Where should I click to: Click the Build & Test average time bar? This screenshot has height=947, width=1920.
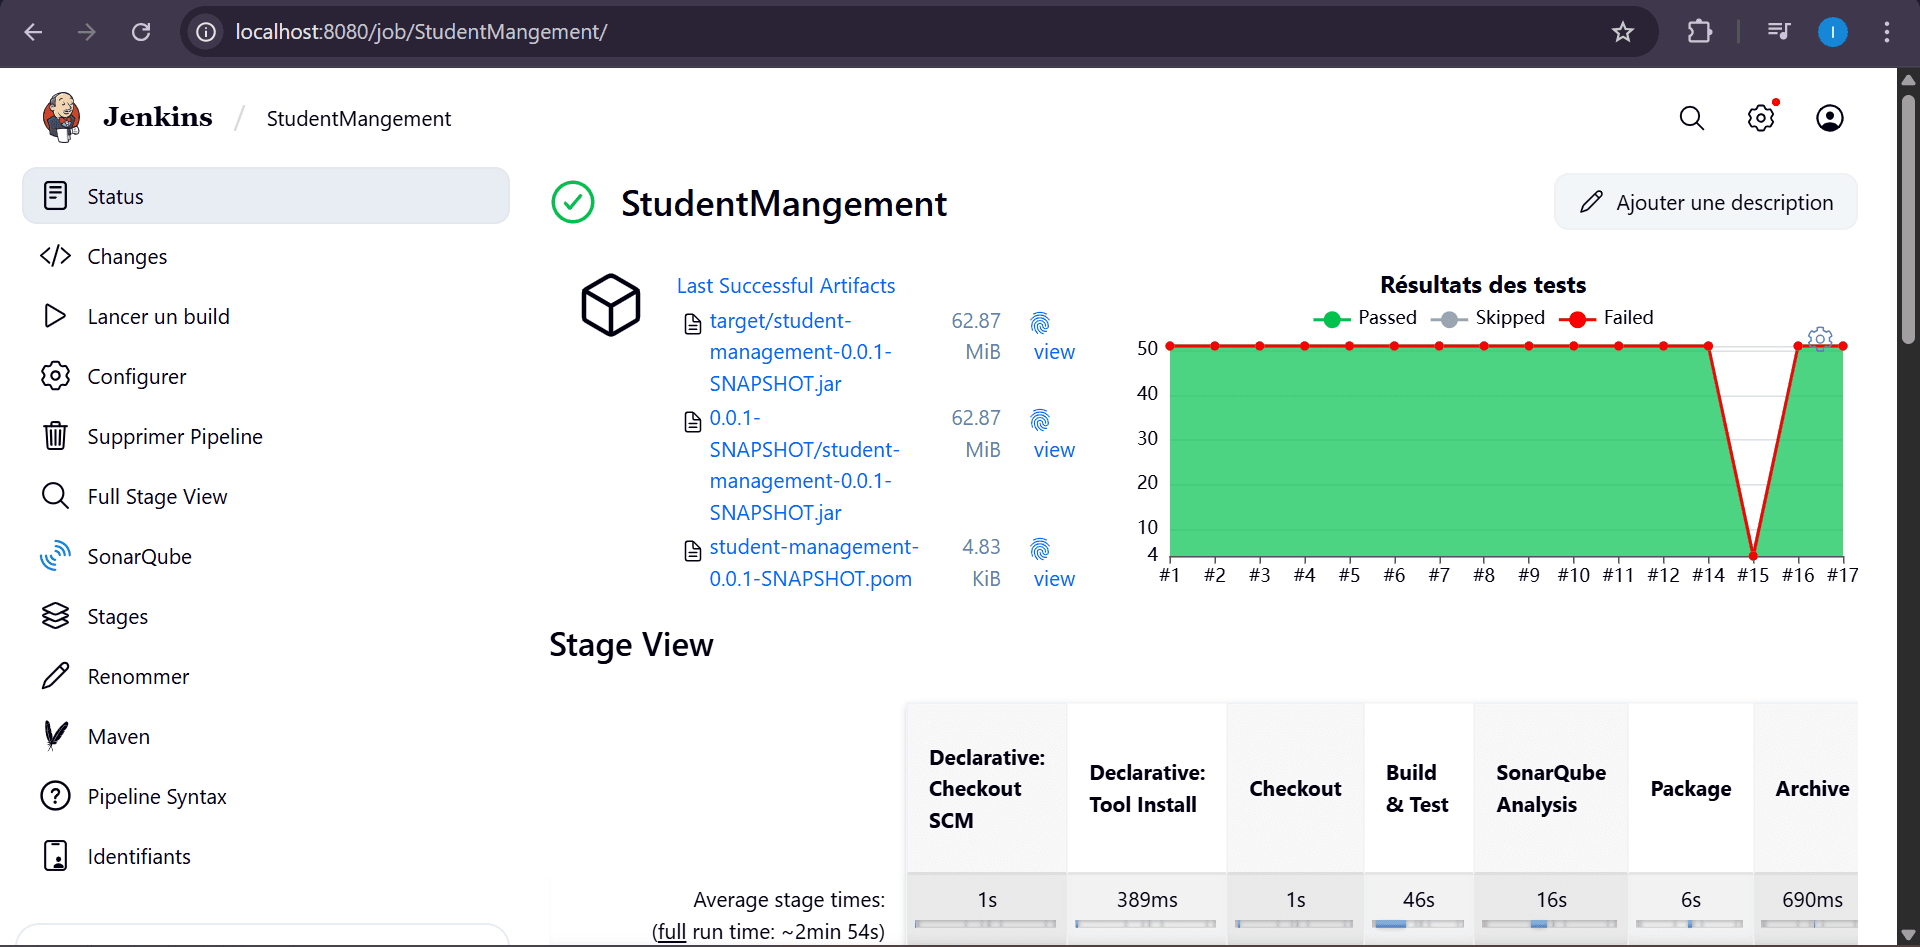(1418, 924)
